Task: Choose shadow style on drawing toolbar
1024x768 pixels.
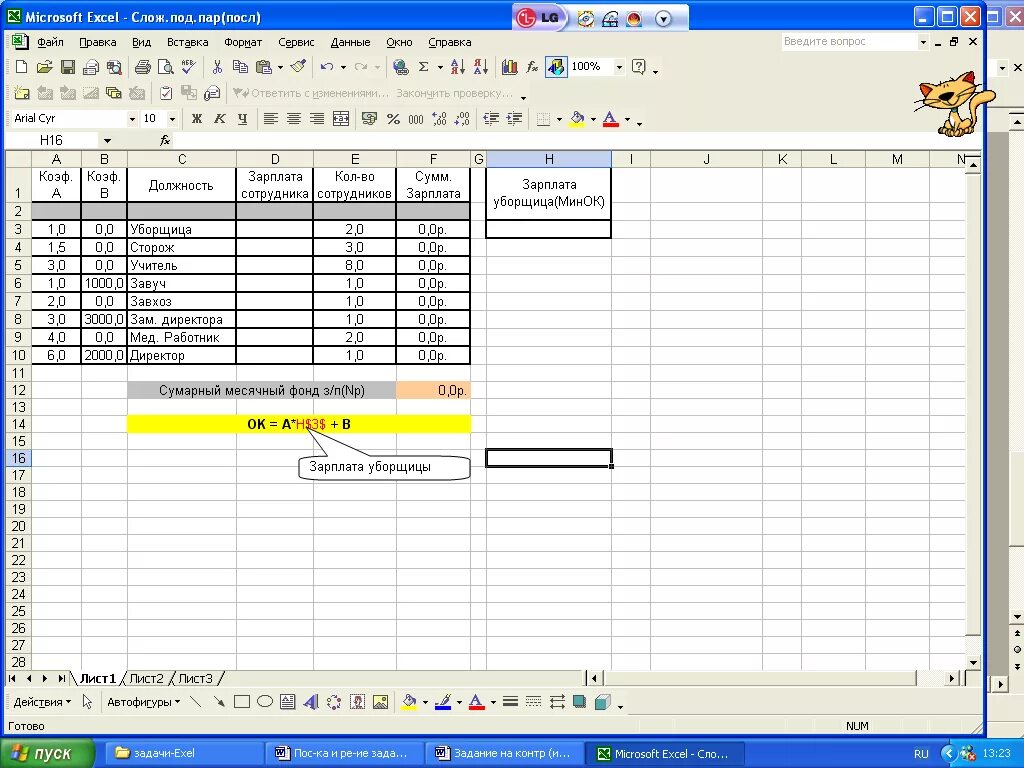Action: [579, 702]
